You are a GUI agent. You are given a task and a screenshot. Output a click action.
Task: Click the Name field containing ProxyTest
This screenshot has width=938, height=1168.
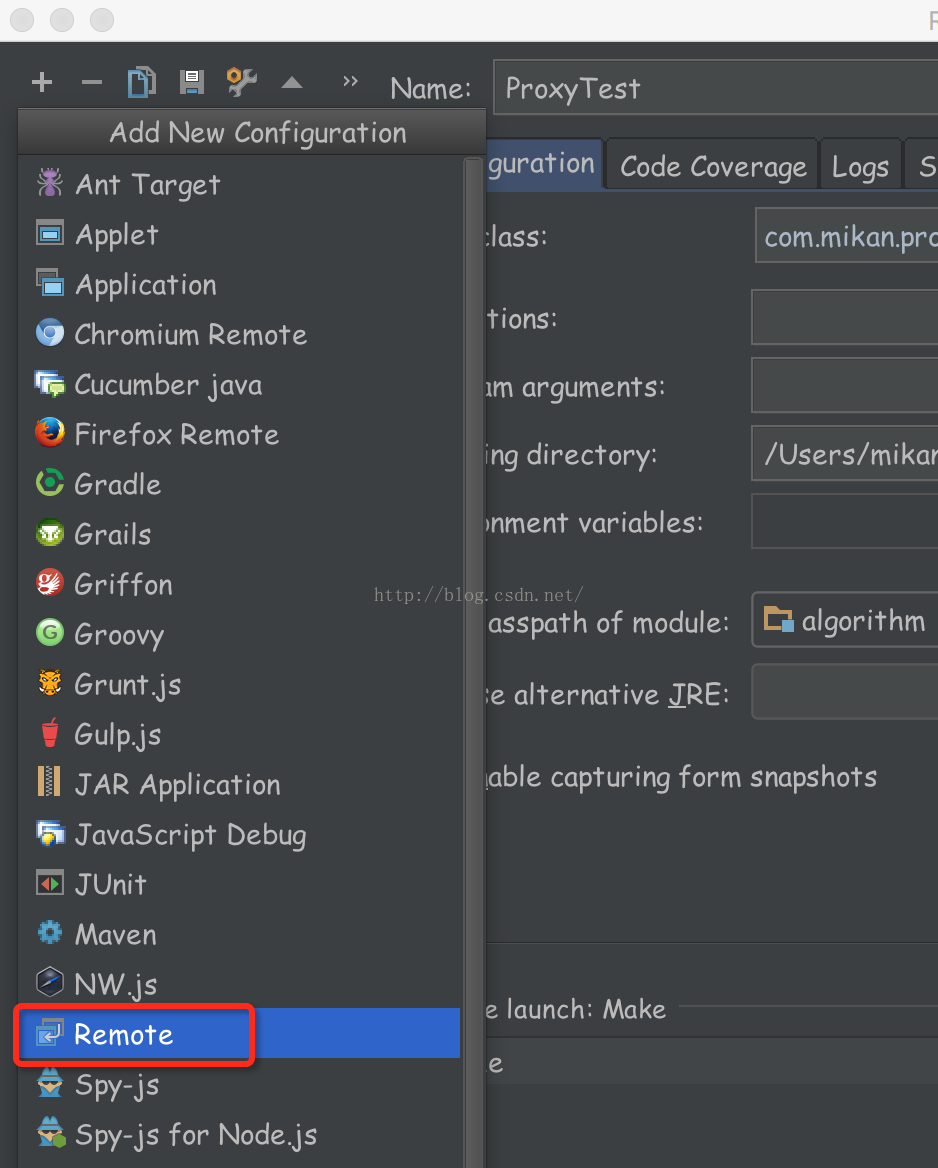tap(715, 87)
